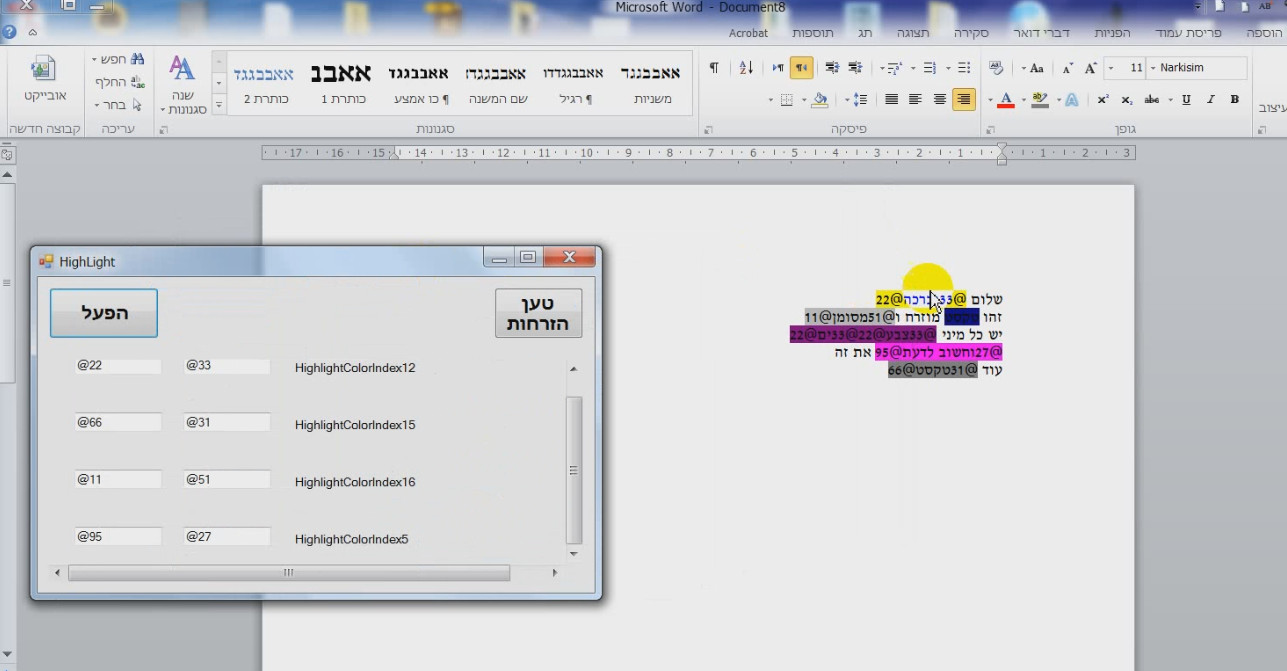Click the @22 field in HighlightColorIndex12 row
This screenshot has height=671, width=1287.
click(118, 366)
